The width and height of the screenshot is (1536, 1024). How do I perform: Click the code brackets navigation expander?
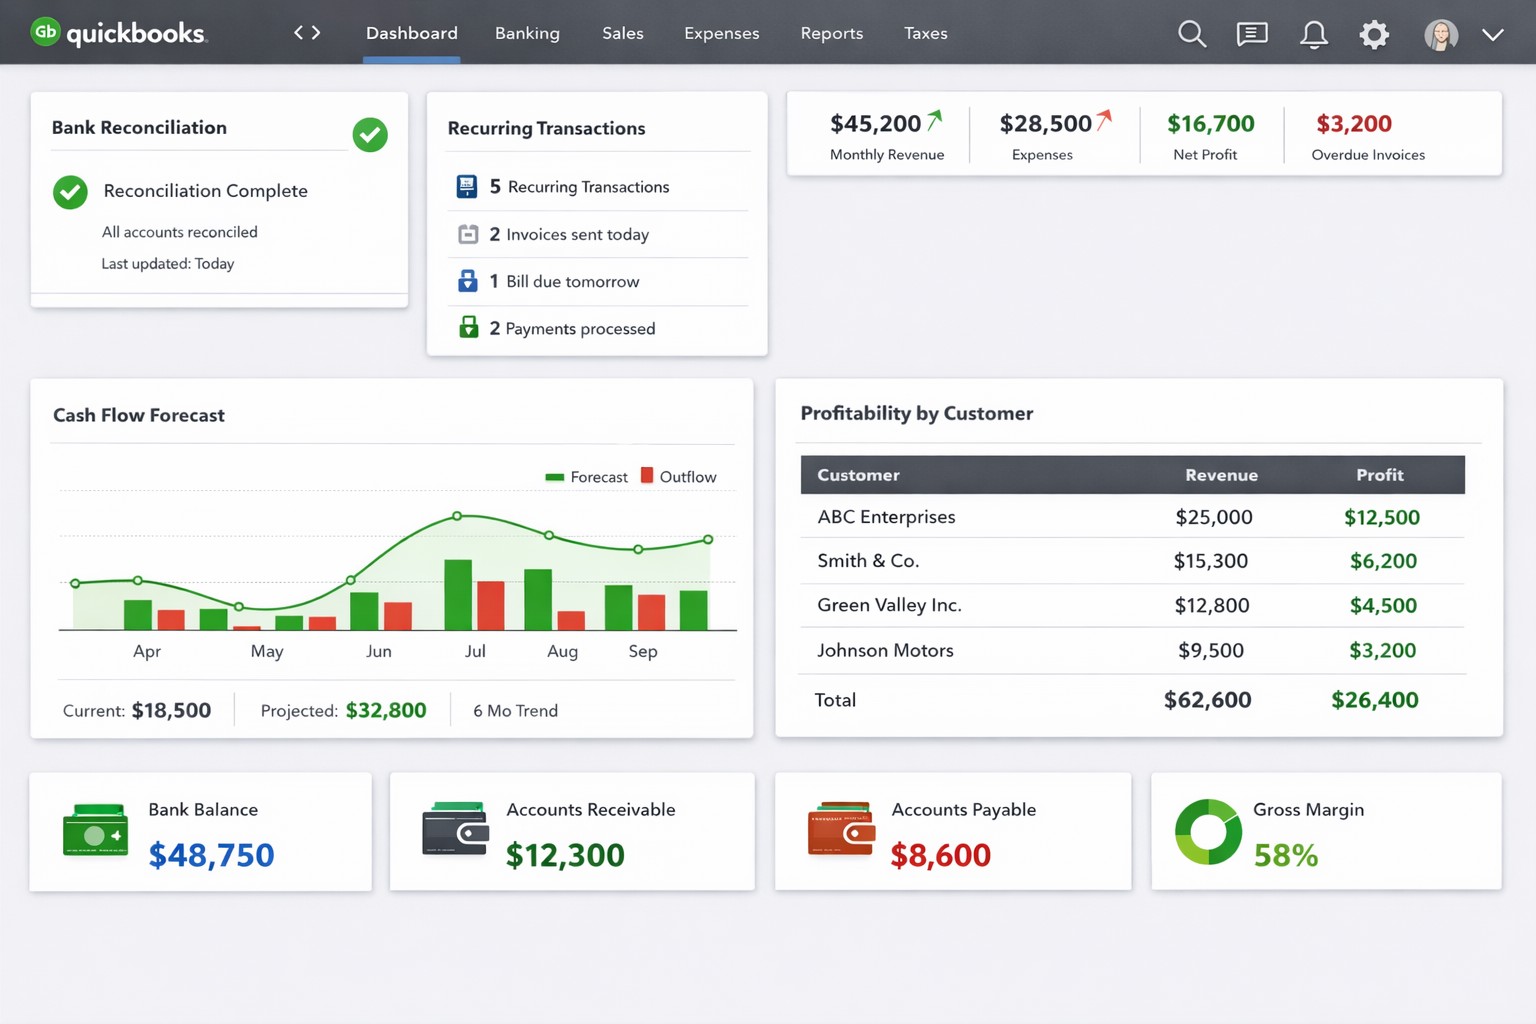pyautogui.click(x=307, y=33)
